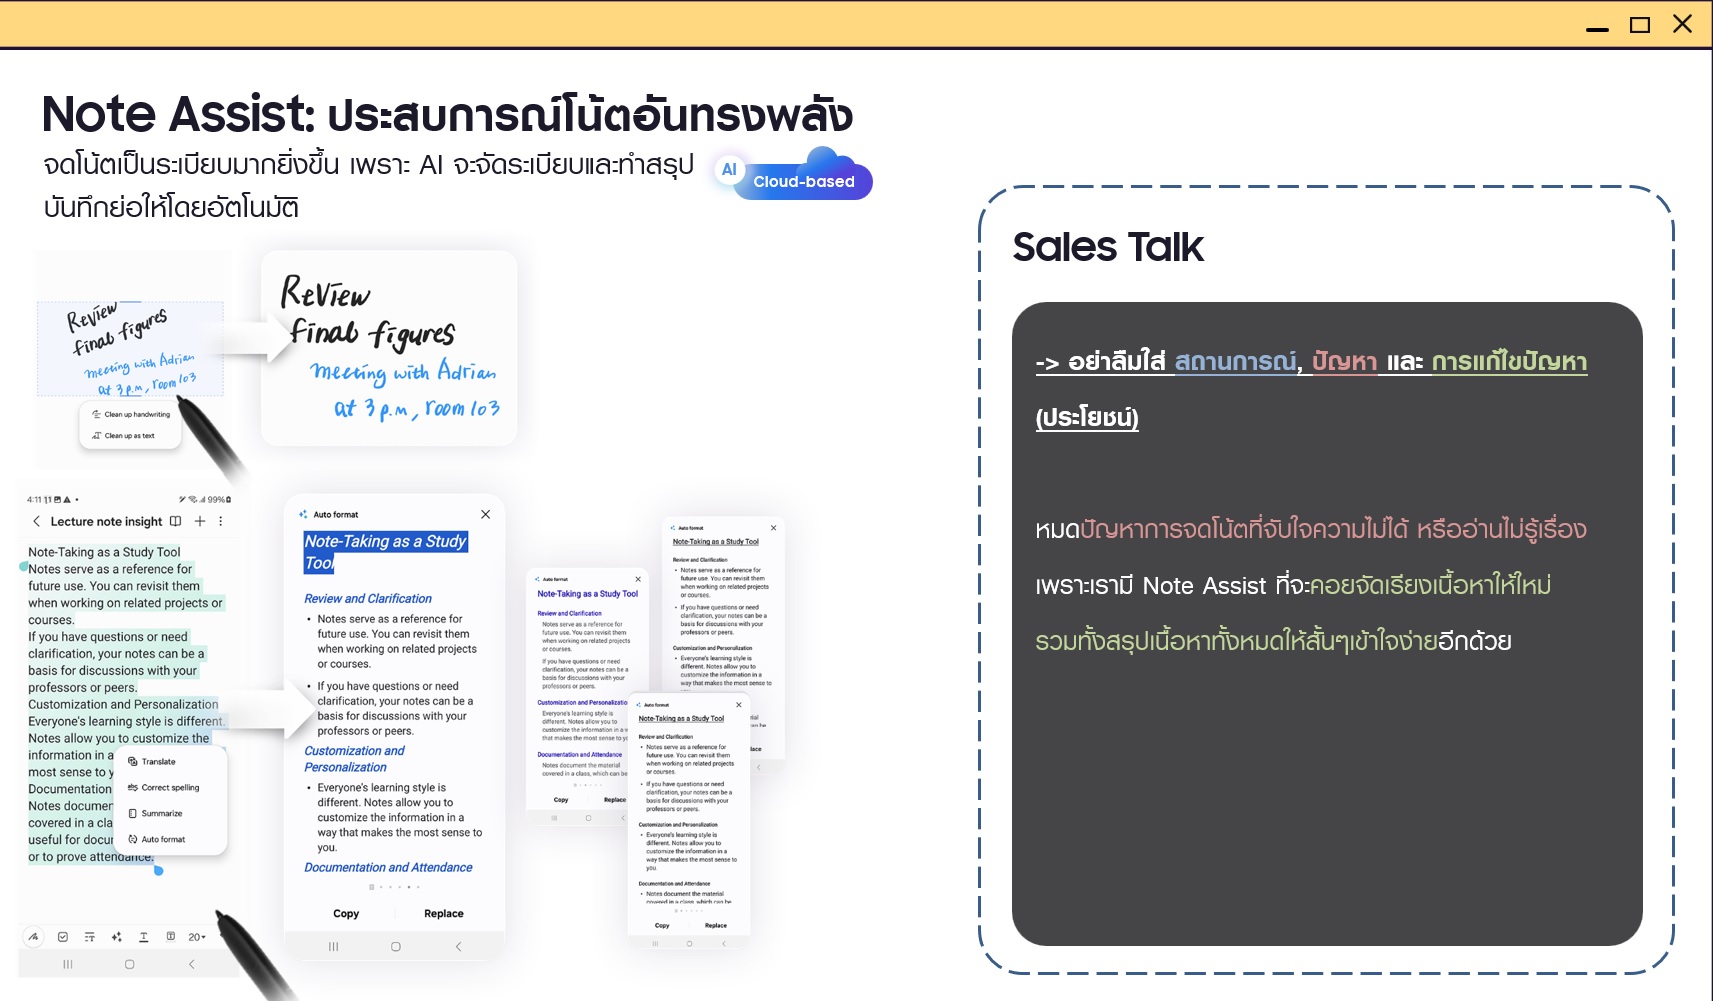Tap the page indicator dots in large Auto format panel
1713x1001 pixels.
coord(394,887)
